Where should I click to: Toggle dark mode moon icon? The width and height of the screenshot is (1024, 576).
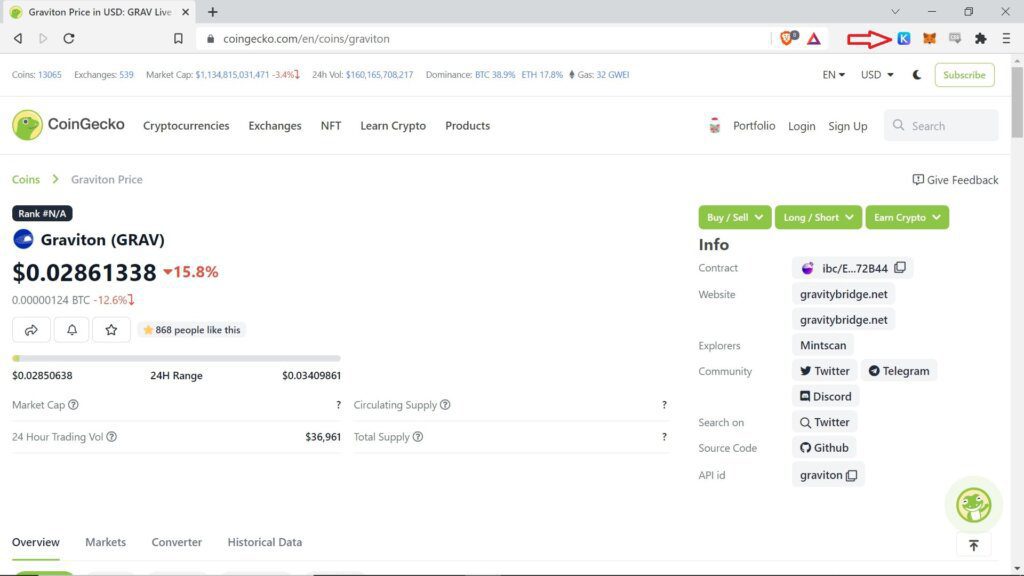[917, 74]
